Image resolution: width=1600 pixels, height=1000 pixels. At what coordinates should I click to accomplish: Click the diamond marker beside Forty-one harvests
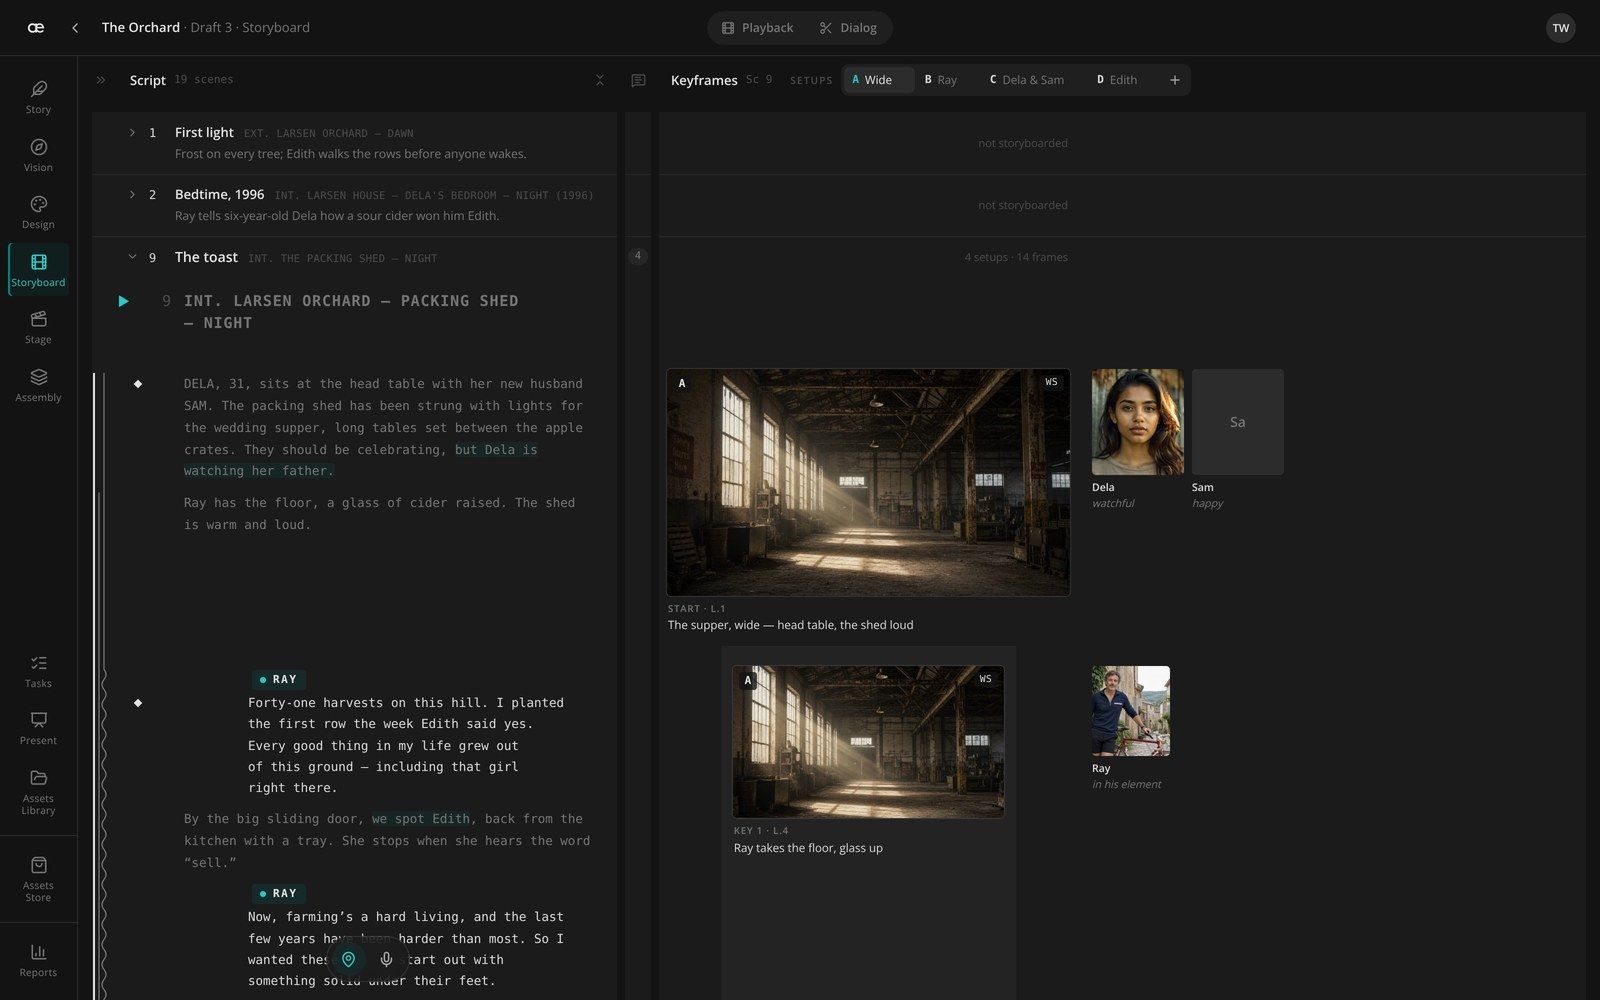[138, 703]
